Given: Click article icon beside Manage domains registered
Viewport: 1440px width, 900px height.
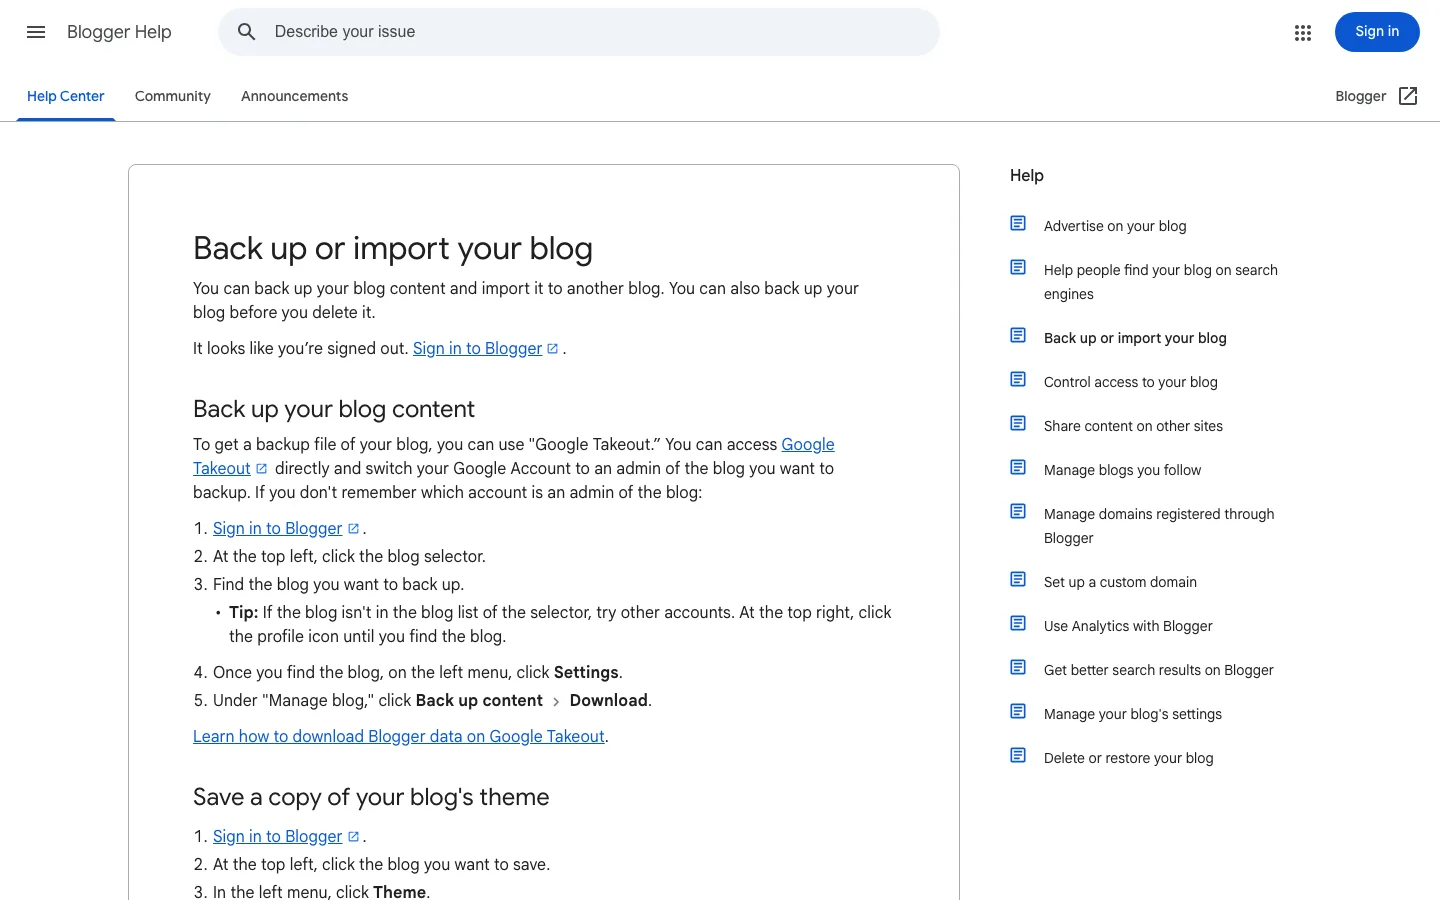Looking at the screenshot, I should [1018, 512].
